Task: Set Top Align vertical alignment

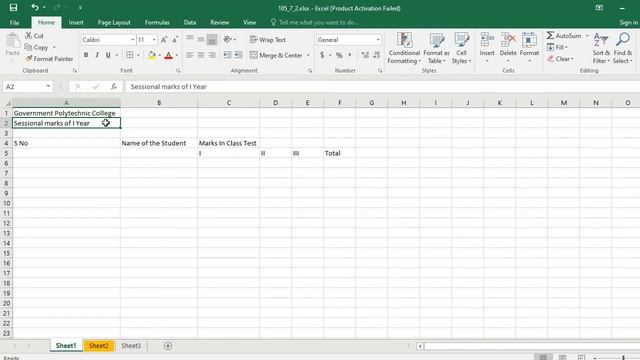Action: point(190,40)
